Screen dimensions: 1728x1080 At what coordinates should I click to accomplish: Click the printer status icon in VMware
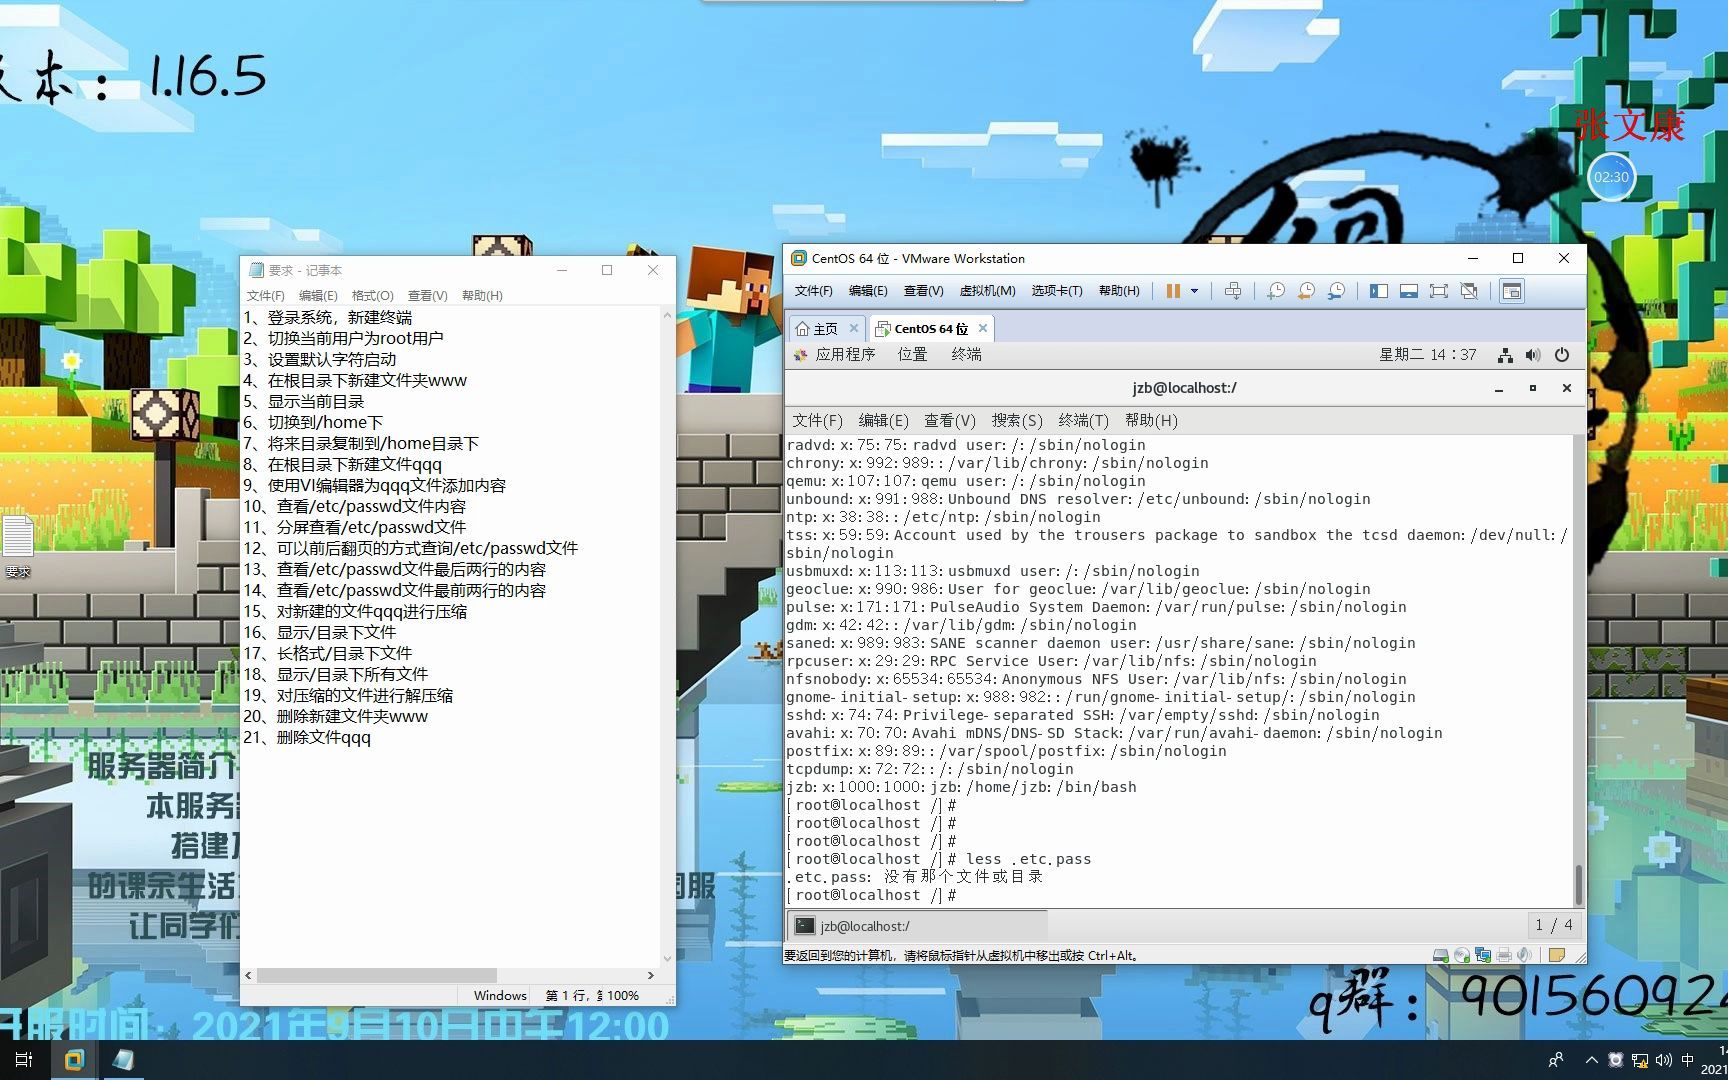1503,955
